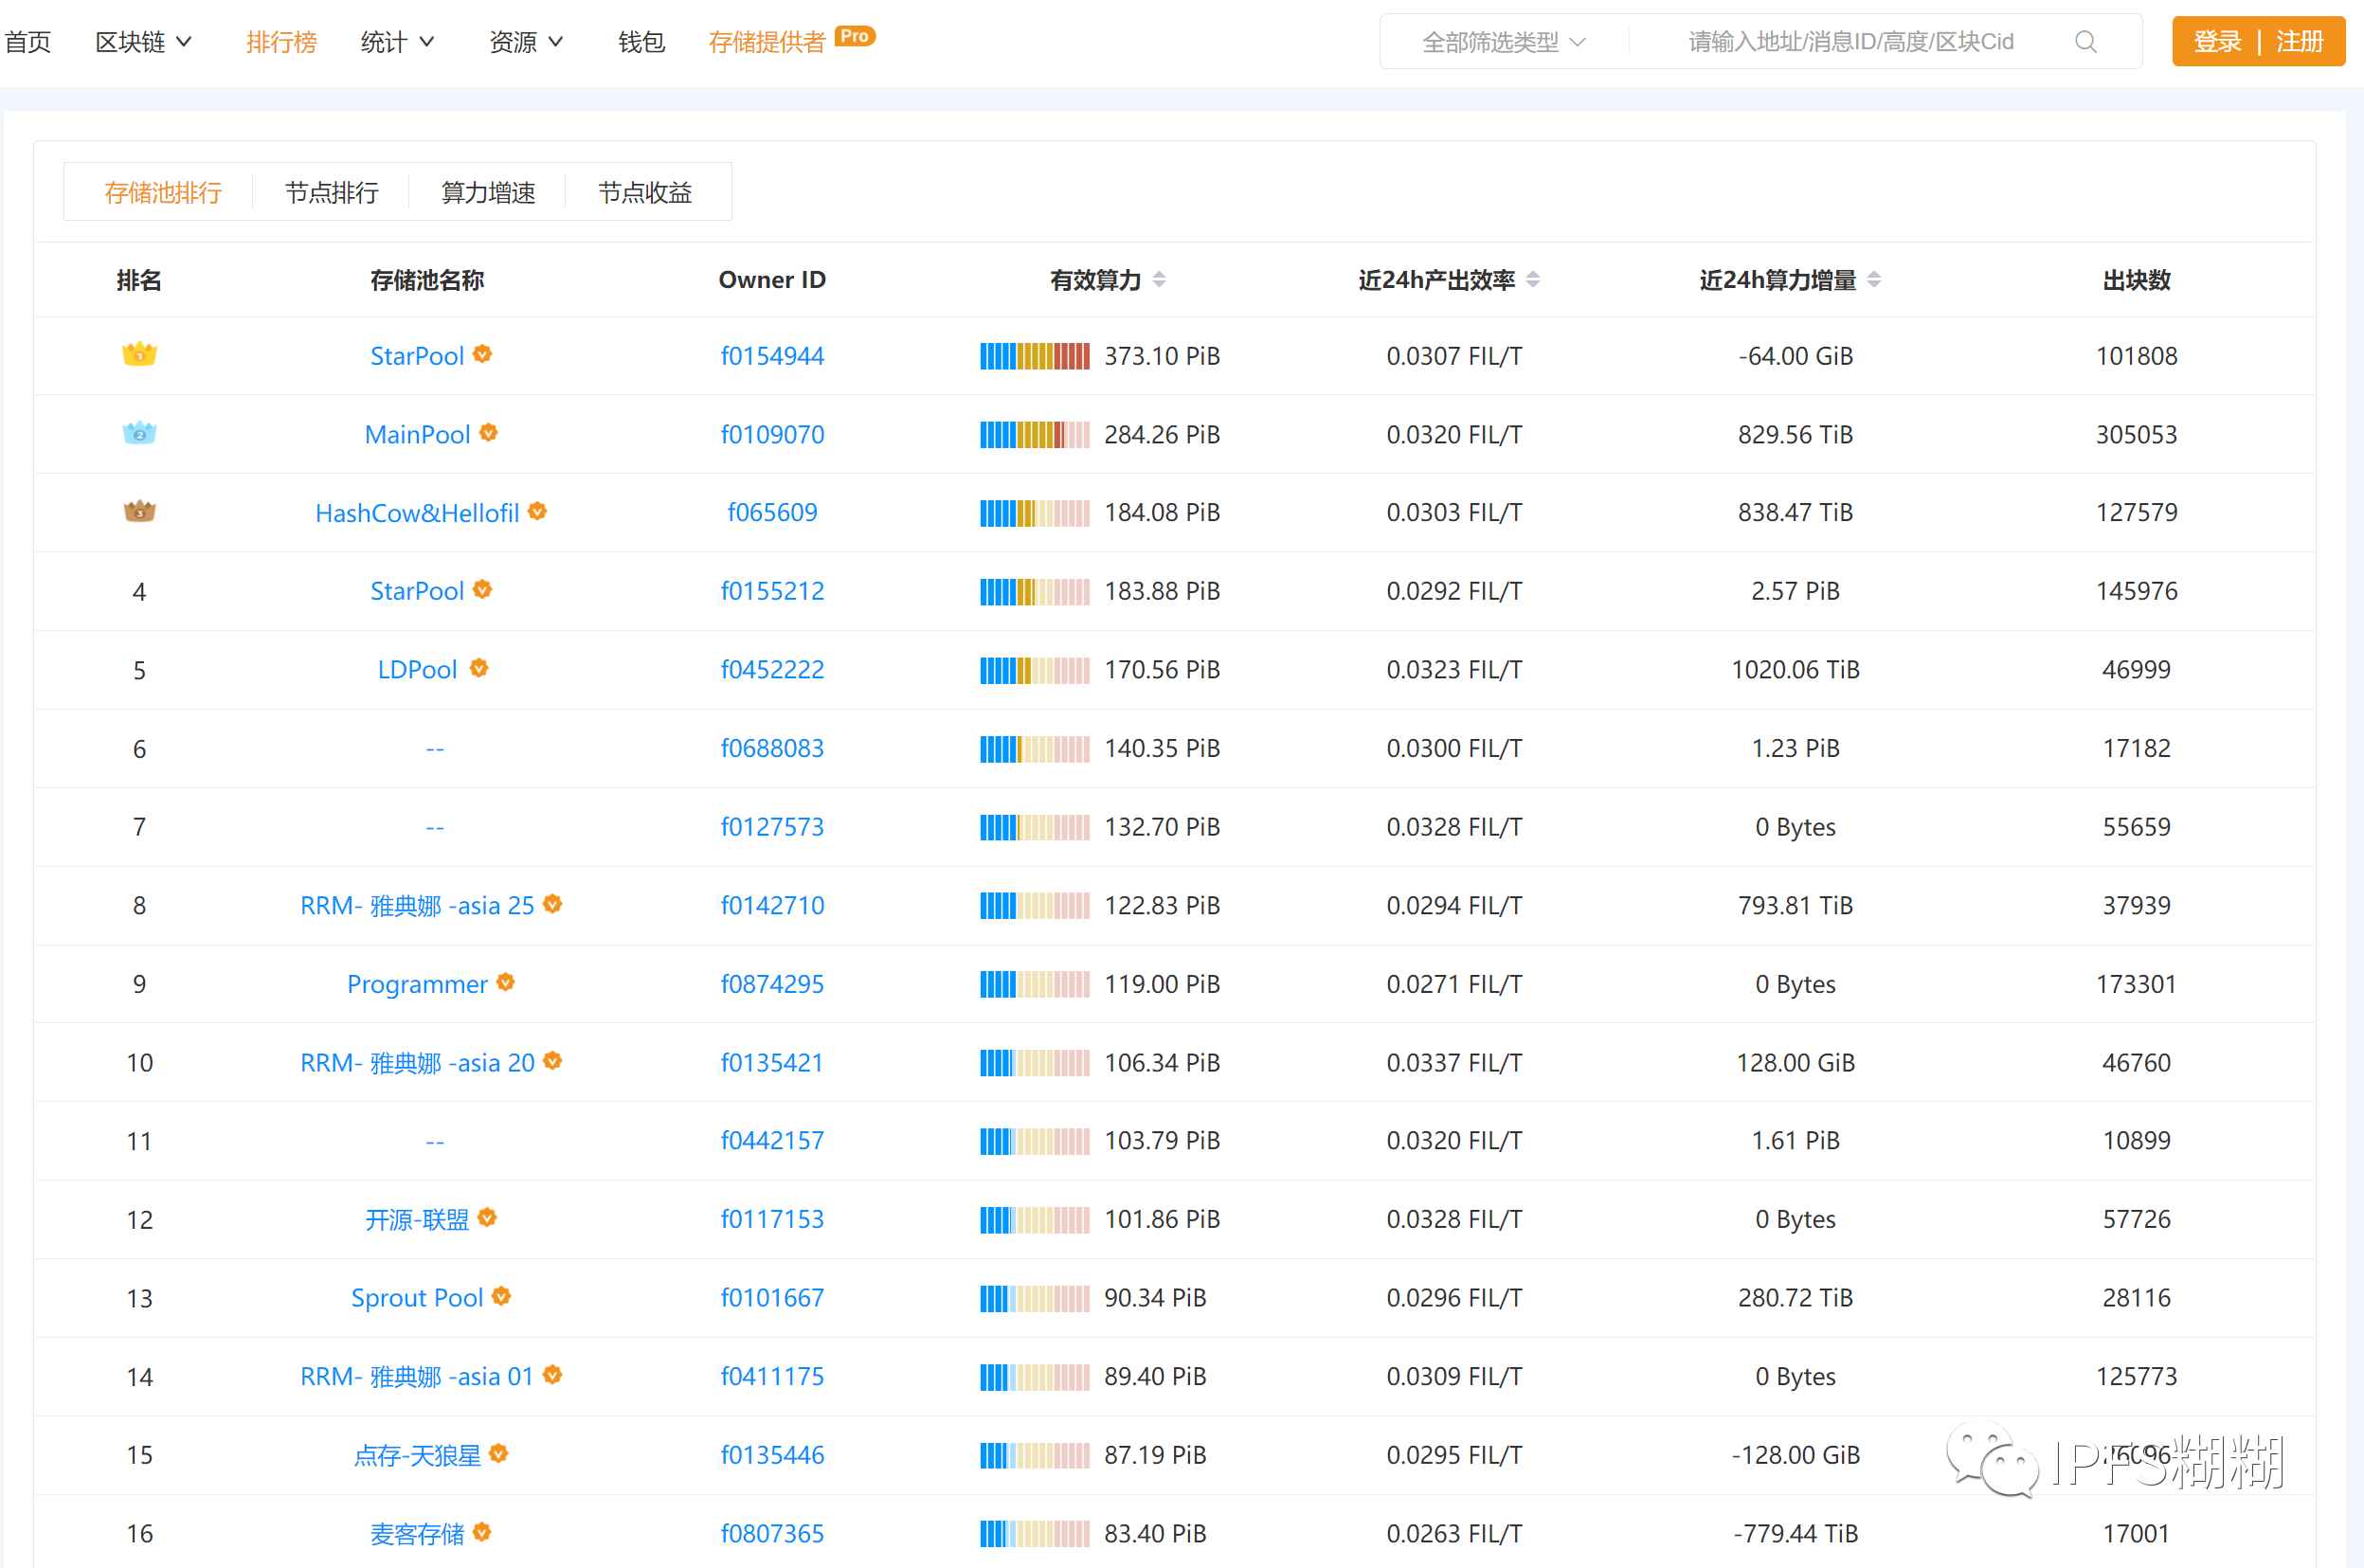Image resolution: width=2364 pixels, height=1568 pixels.
Task: Open the MainPool pool link
Action: coord(417,434)
